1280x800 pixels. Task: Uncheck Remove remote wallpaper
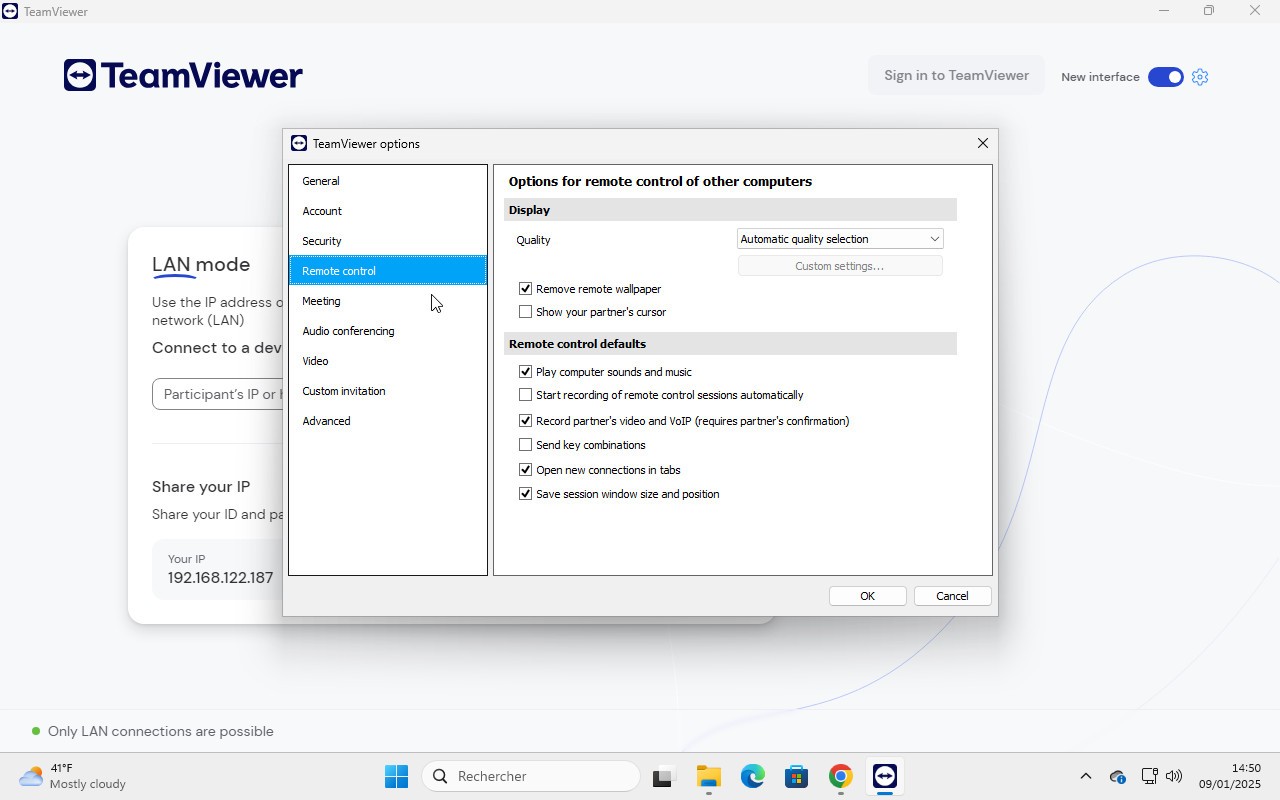(x=526, y=289)
